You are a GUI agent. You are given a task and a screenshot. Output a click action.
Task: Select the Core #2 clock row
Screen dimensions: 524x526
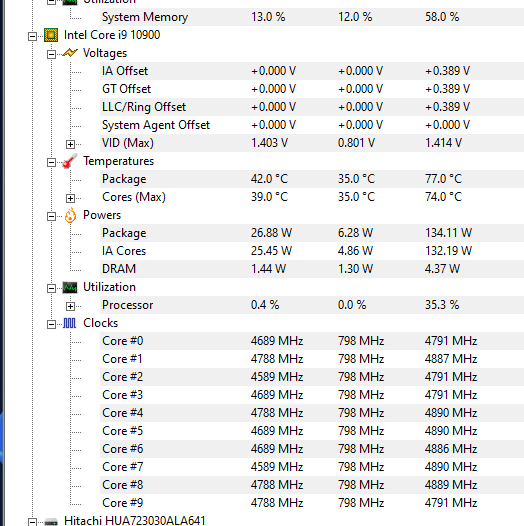point(312,377)
